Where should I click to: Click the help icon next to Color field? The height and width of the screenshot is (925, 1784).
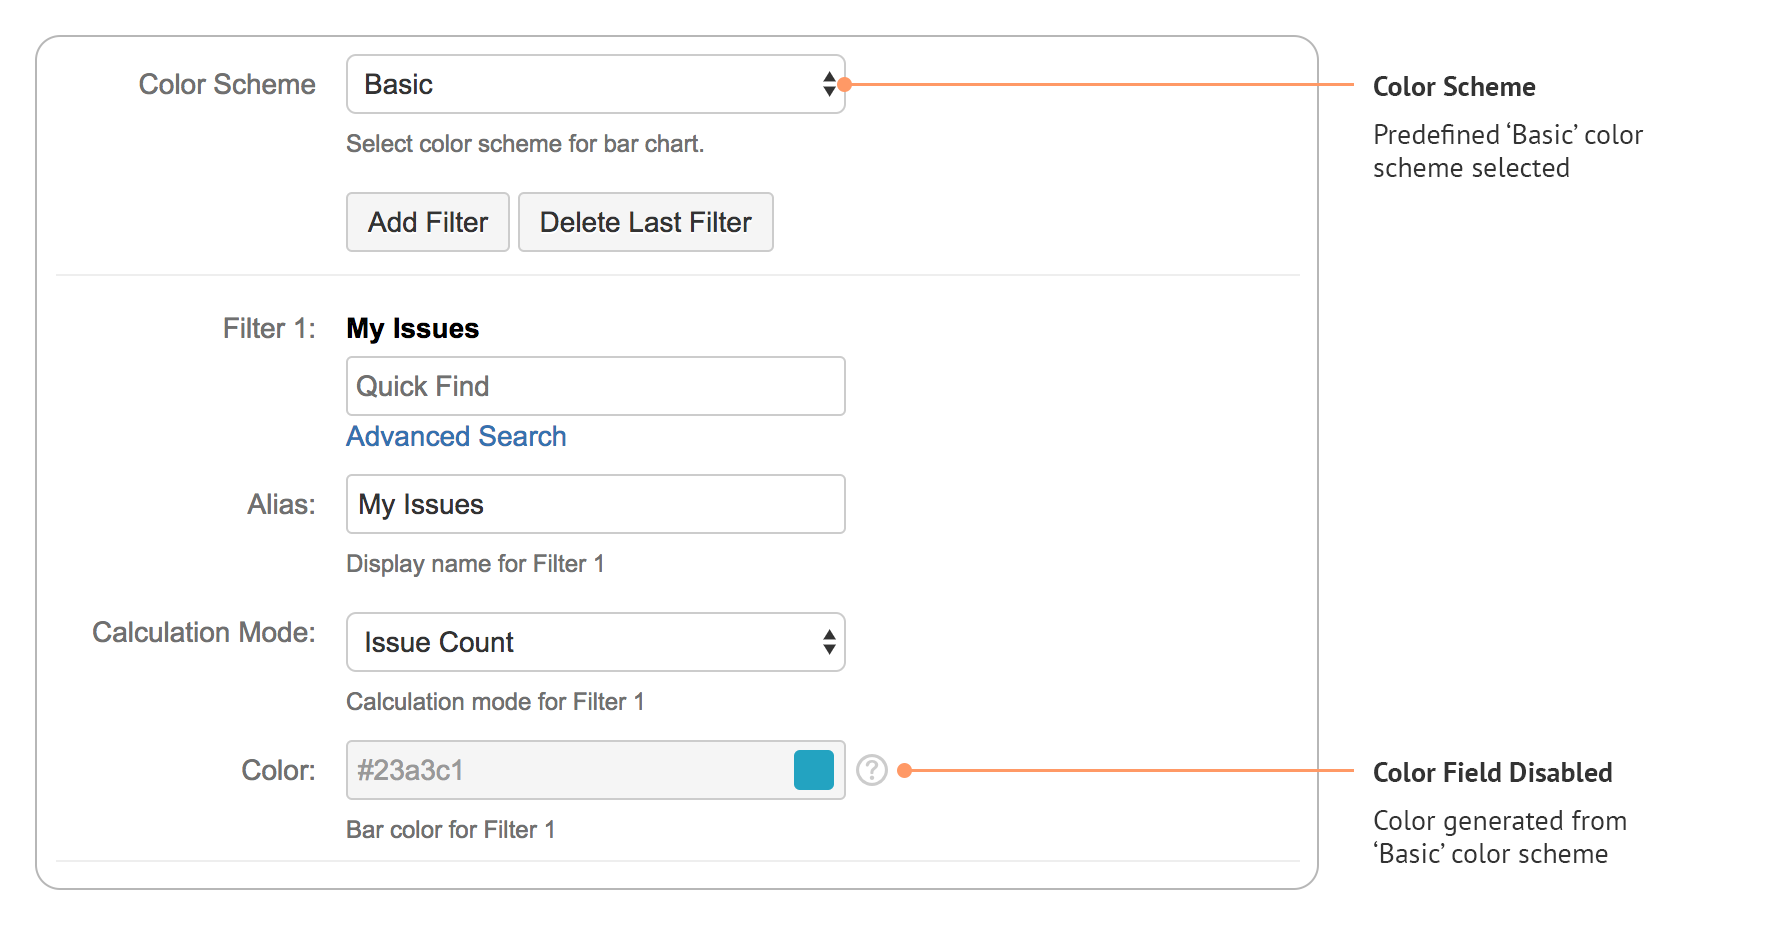click(873, 770)
